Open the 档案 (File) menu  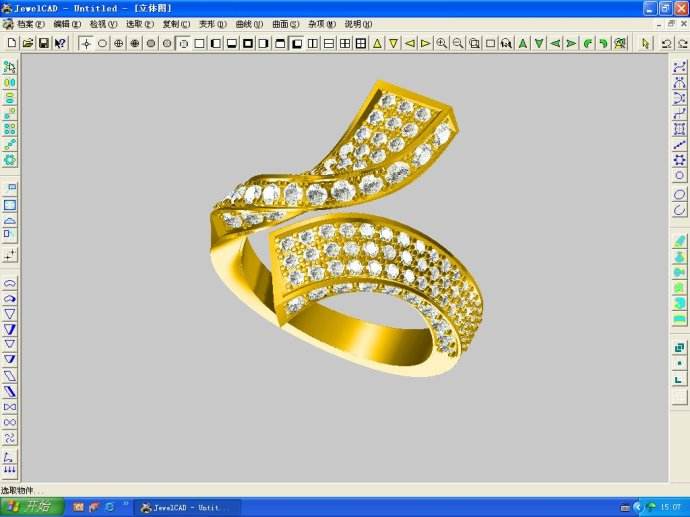pos(30,23)
